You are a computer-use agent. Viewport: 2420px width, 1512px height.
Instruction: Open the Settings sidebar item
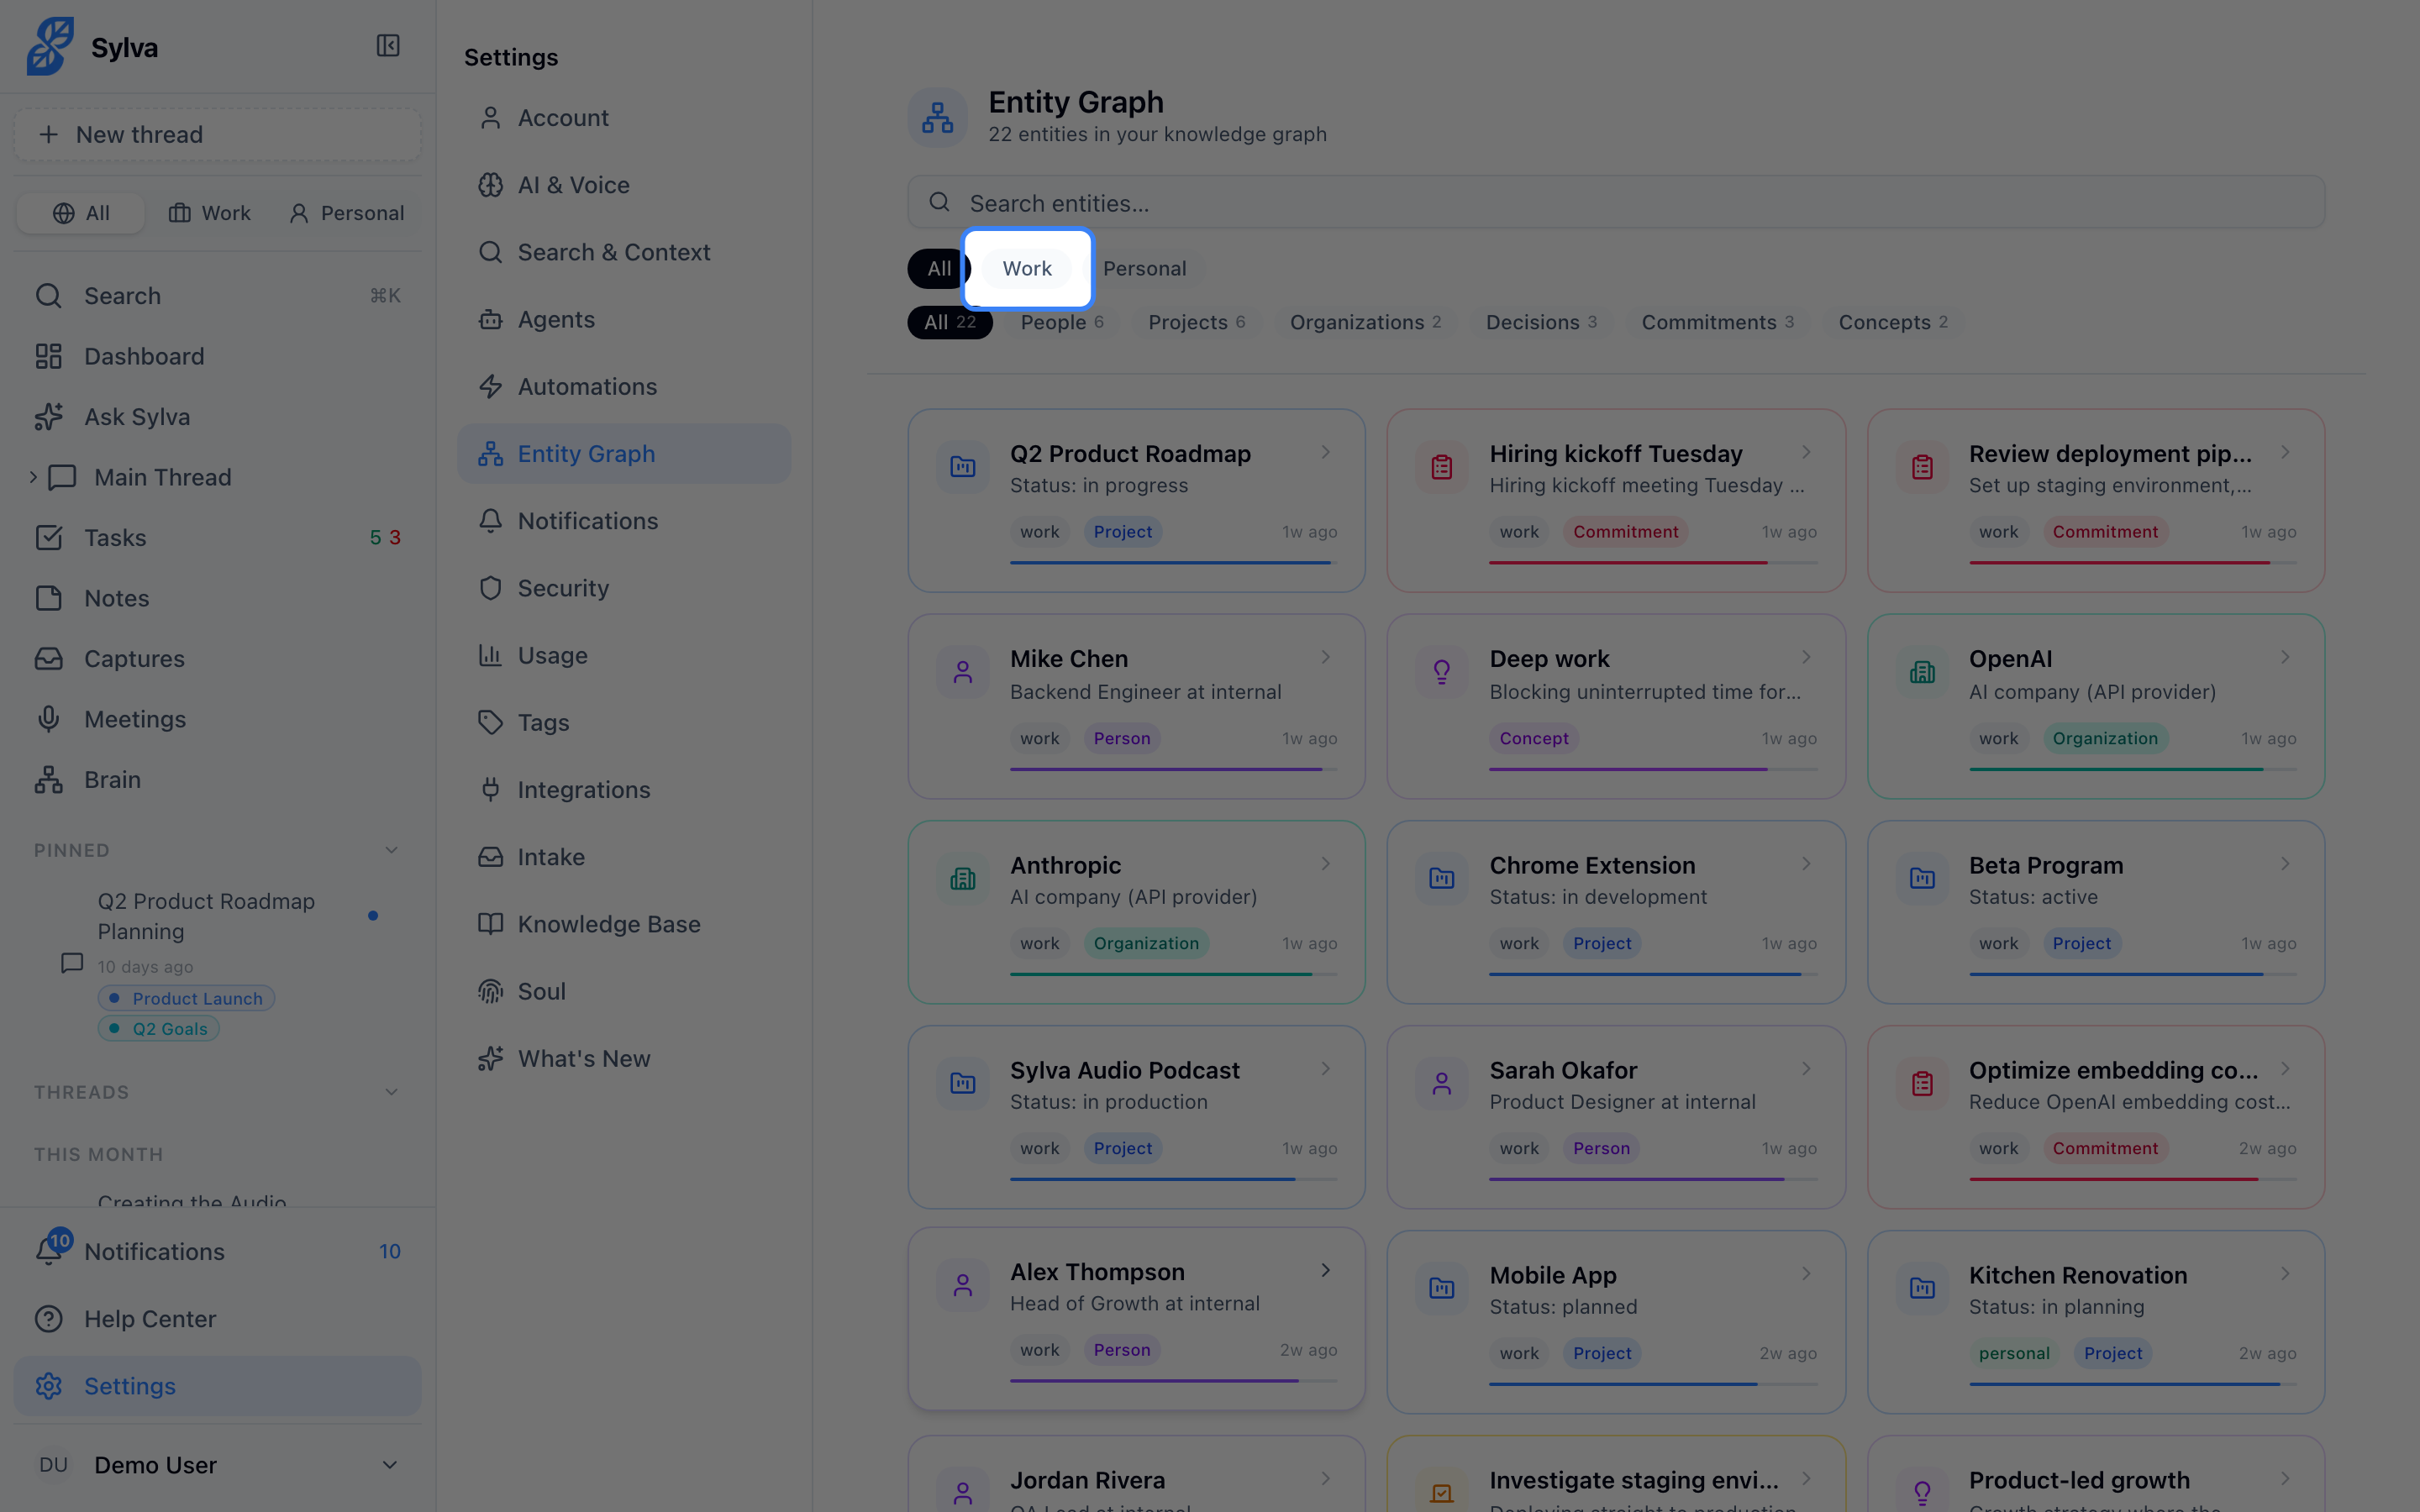point(218,1386)
